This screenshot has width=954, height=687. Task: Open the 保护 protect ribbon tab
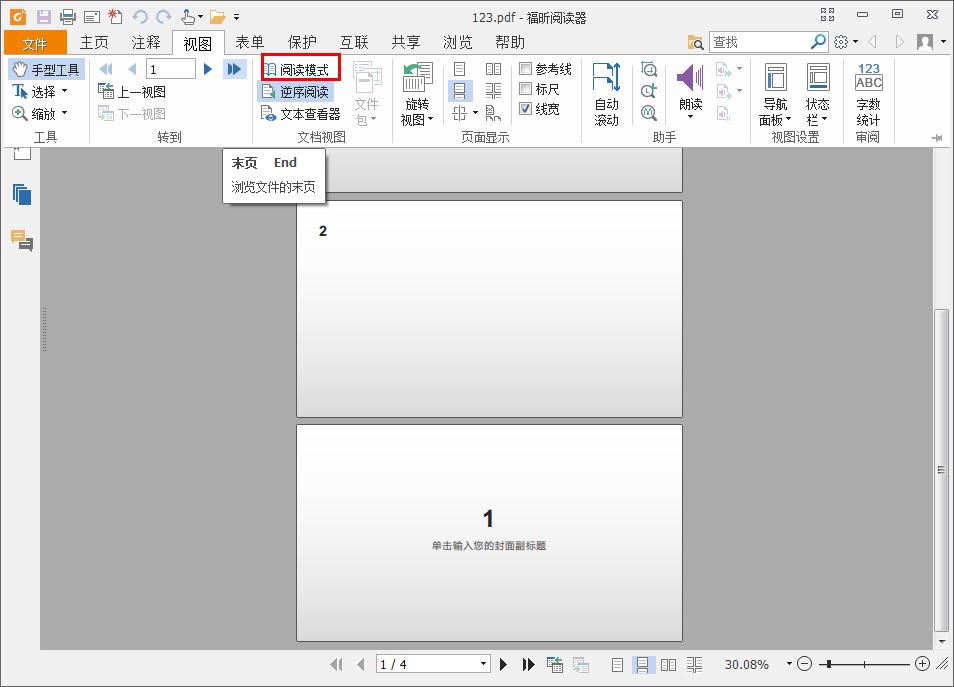click(301, 42)
